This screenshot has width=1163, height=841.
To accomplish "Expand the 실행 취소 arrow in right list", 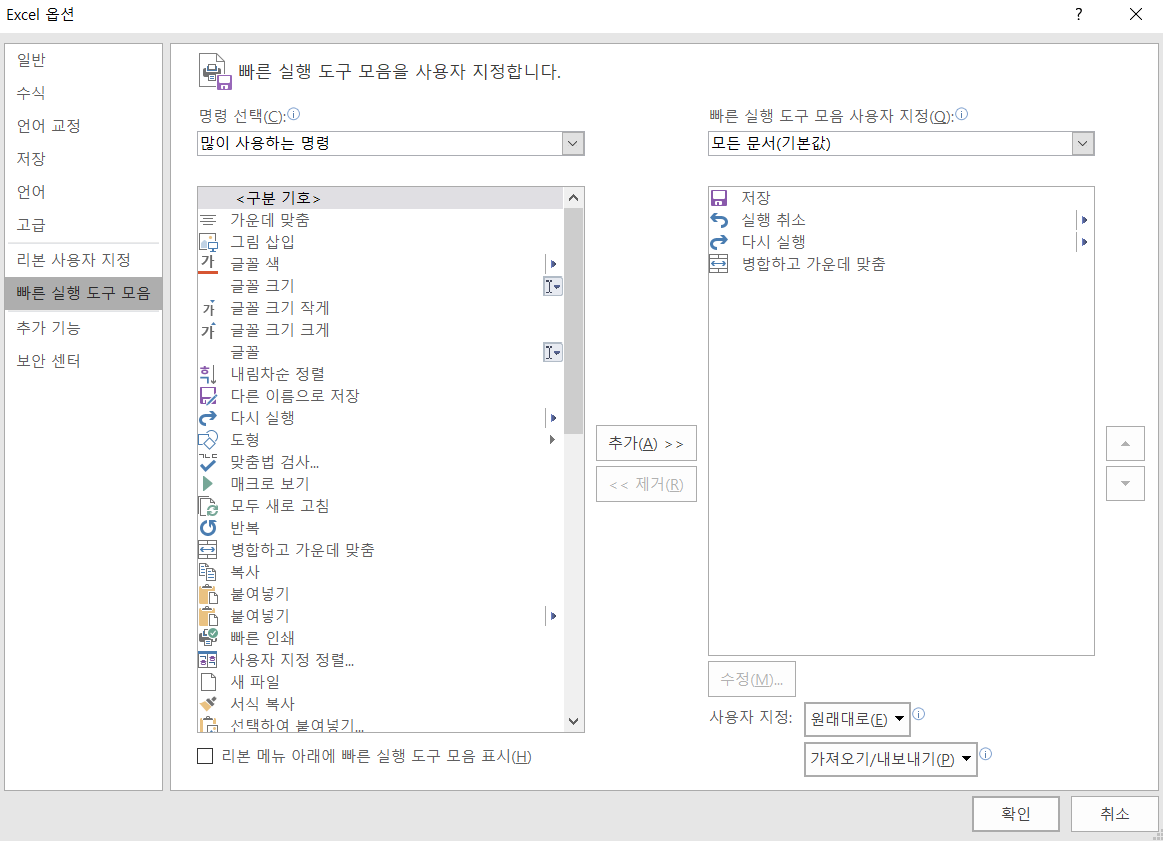I will click(1084, 220).
